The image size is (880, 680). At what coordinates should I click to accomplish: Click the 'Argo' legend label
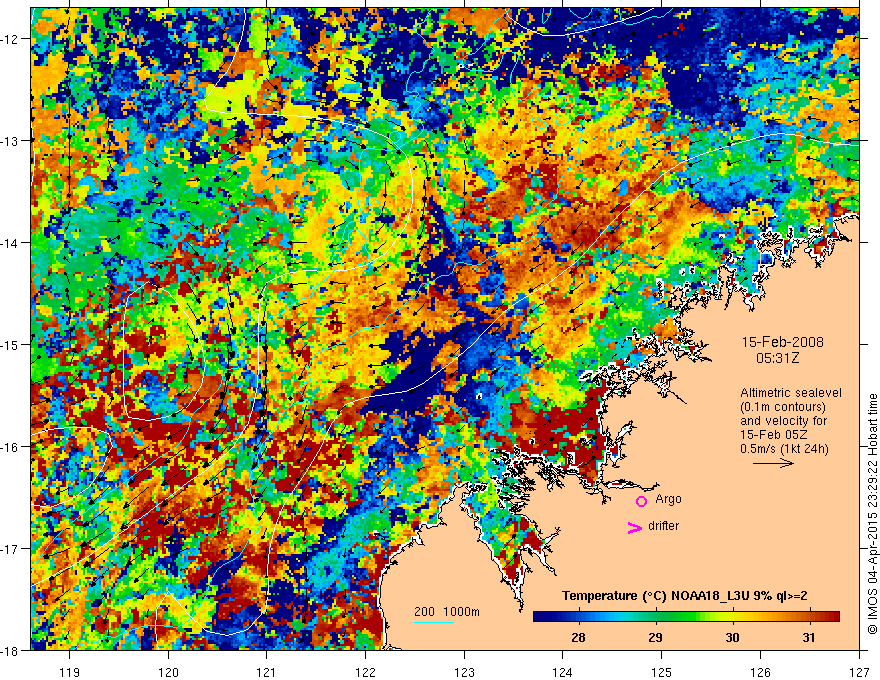[x=668, y=499]
